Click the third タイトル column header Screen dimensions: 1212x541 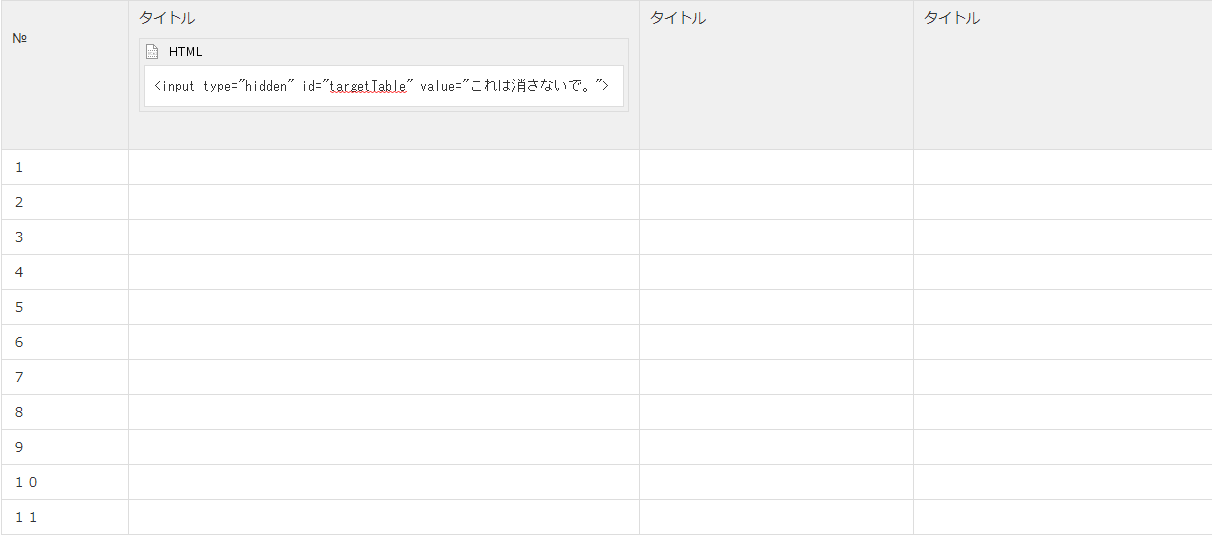pos(952,18)
